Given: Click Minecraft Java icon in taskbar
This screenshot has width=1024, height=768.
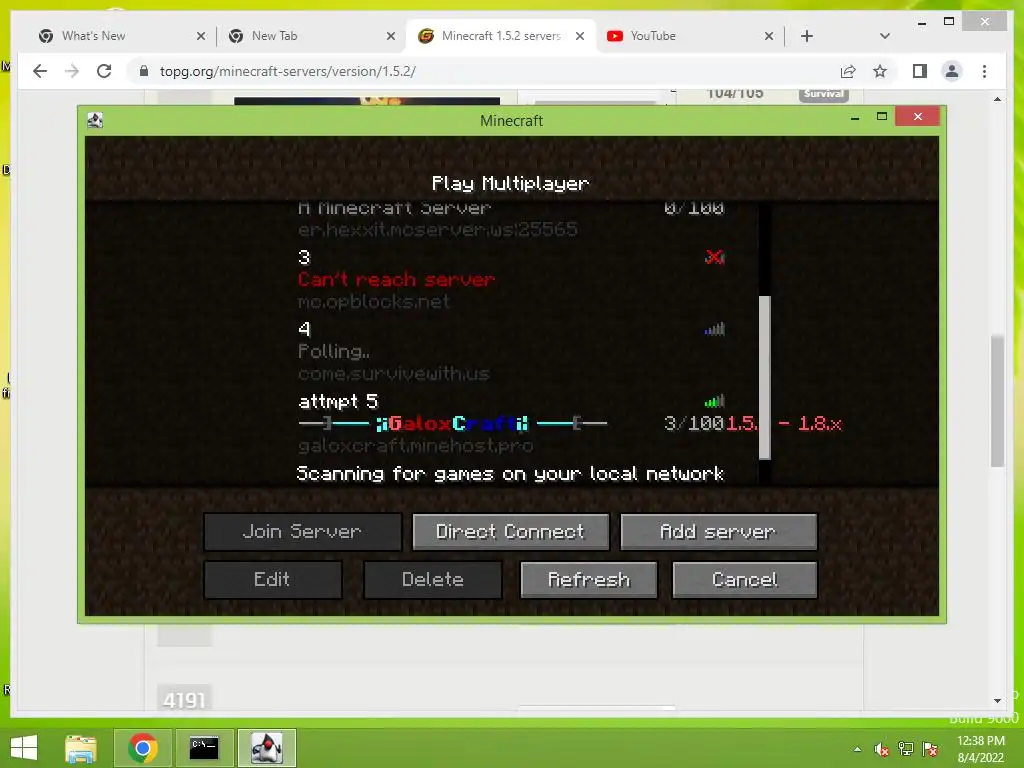Looking at the screenshot, I should coord(266,748).
